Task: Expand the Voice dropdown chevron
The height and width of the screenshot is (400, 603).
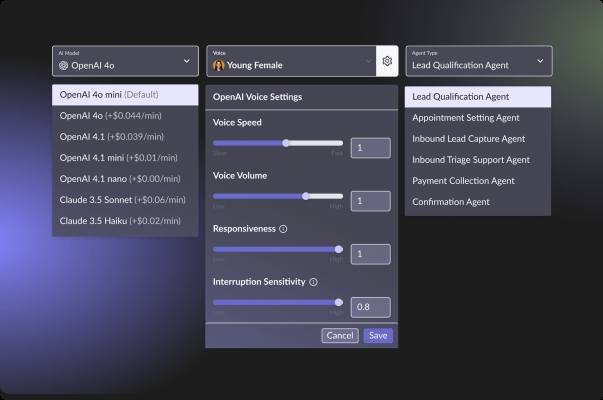Action: pyautogui.click(x=368, y=61)
